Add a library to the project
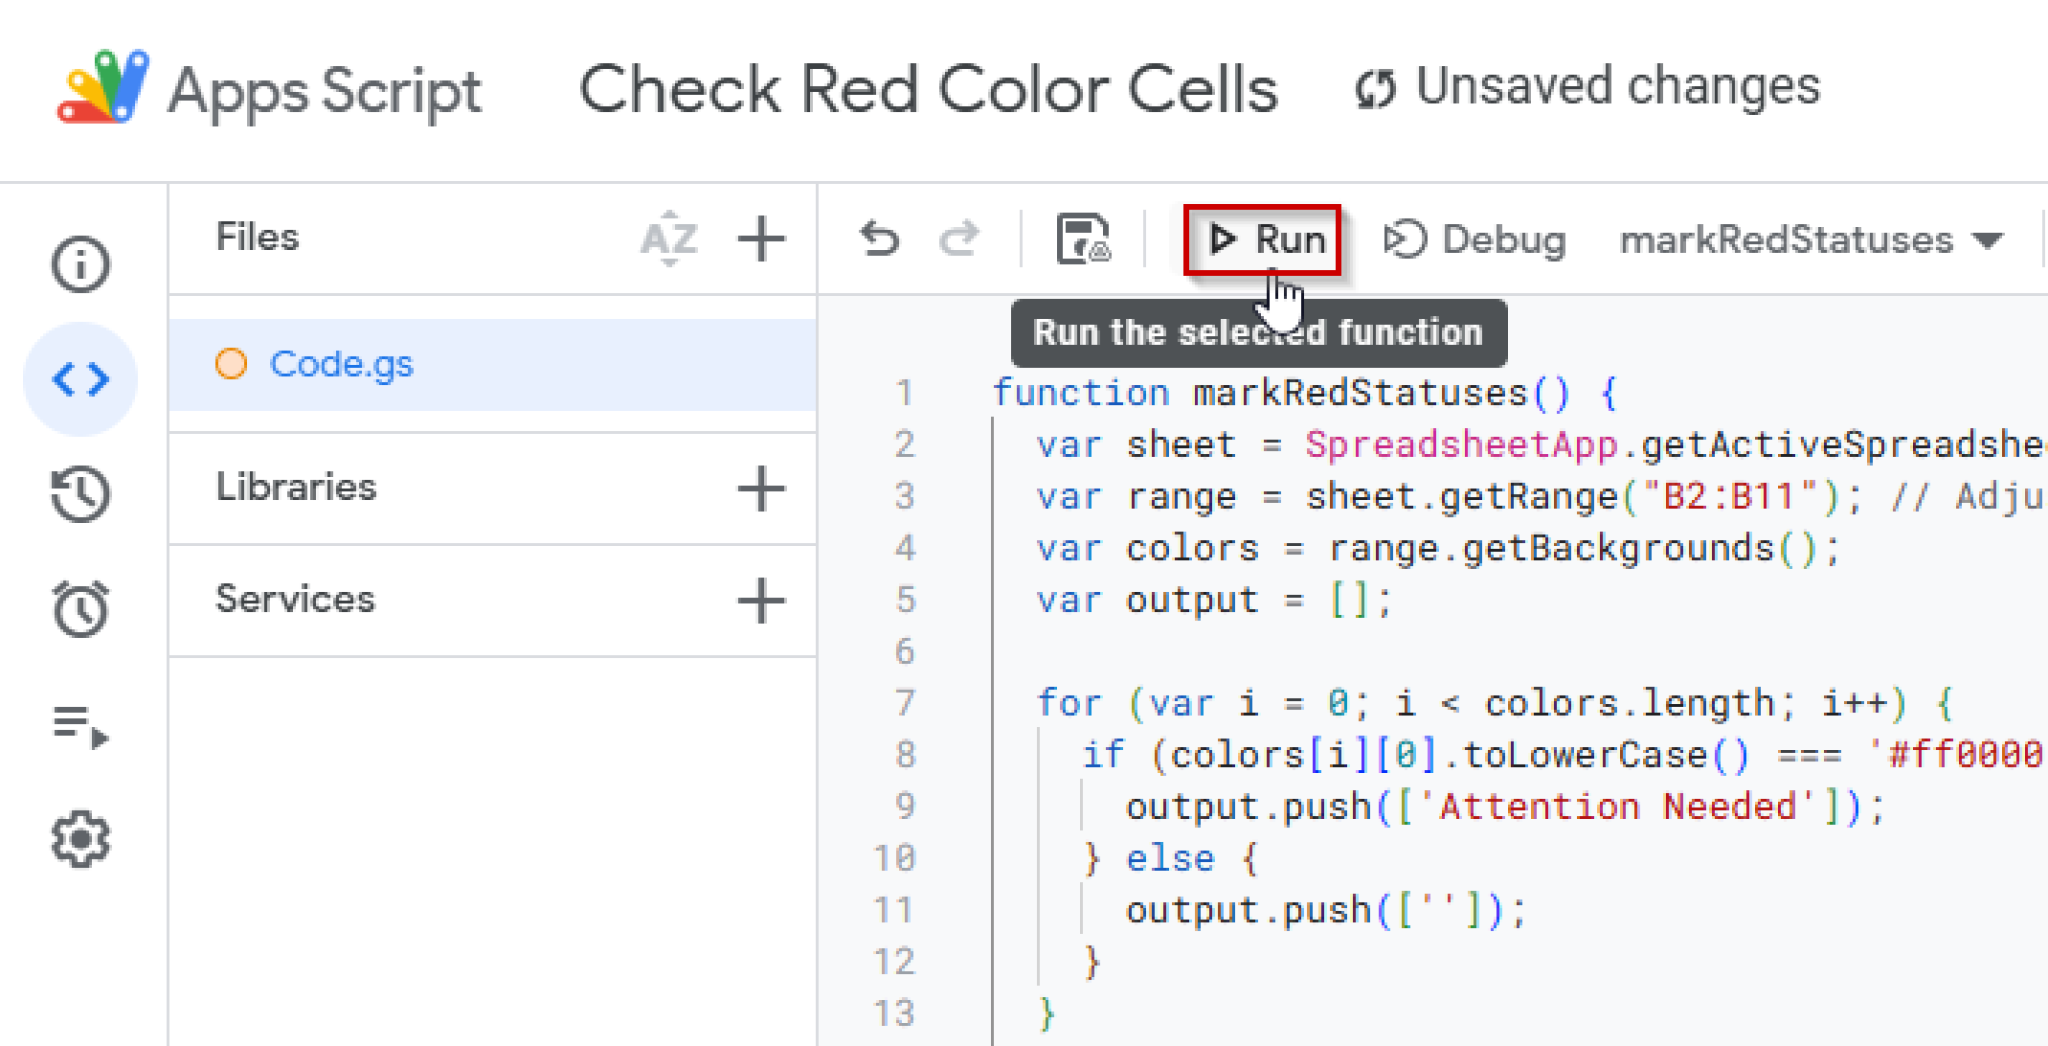 (761, 489)
